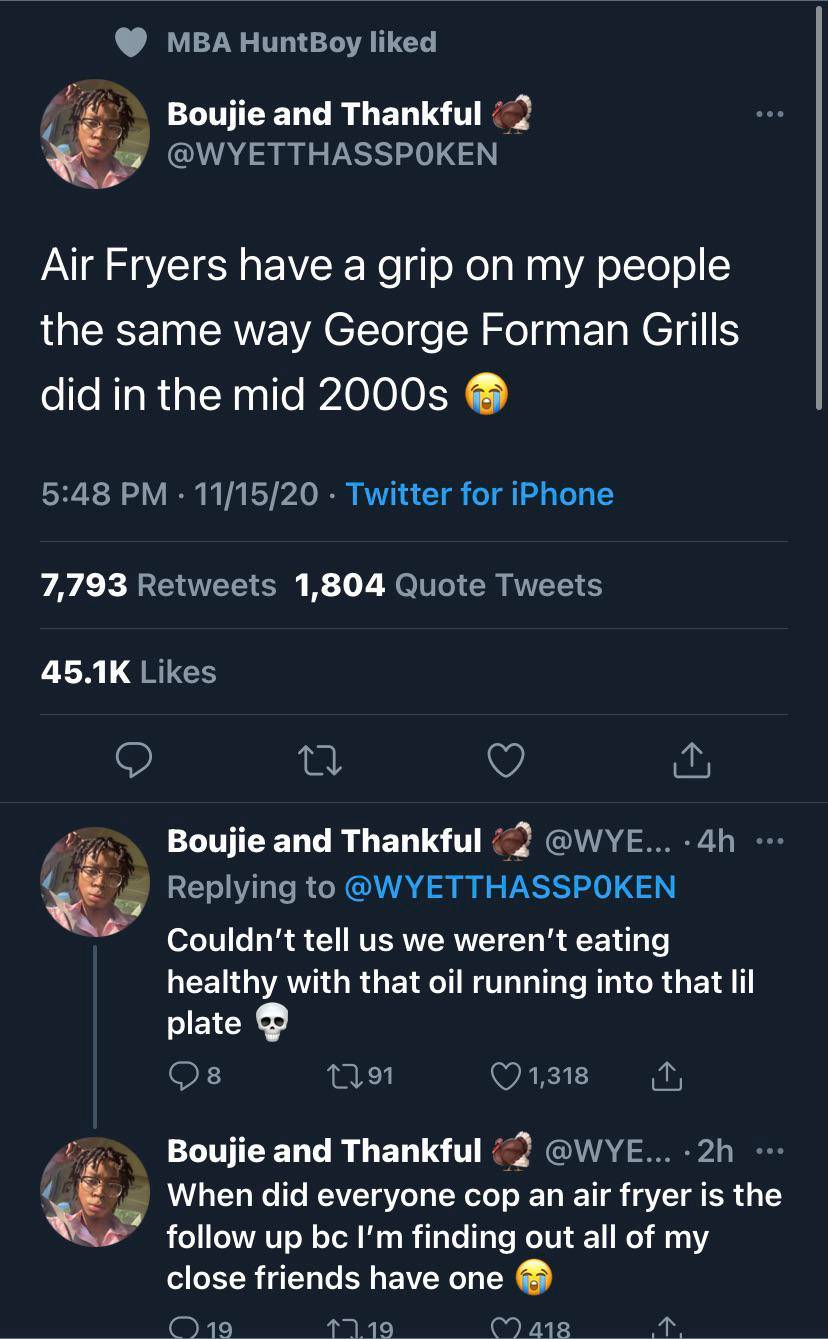Screen dimensions: 828x1339
Task: Open the main tweet author's profile picture
Action: click(x=95, y=134)
